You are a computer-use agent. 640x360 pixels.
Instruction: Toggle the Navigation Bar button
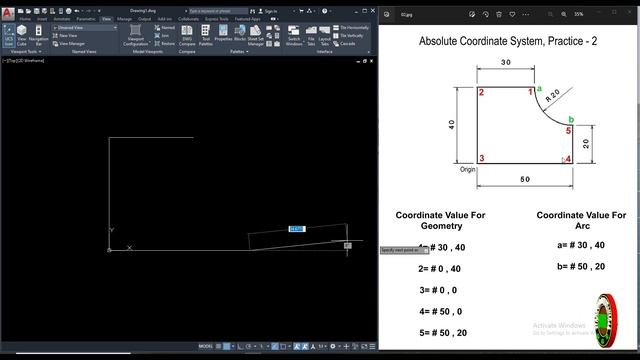[x=38, y=35]
